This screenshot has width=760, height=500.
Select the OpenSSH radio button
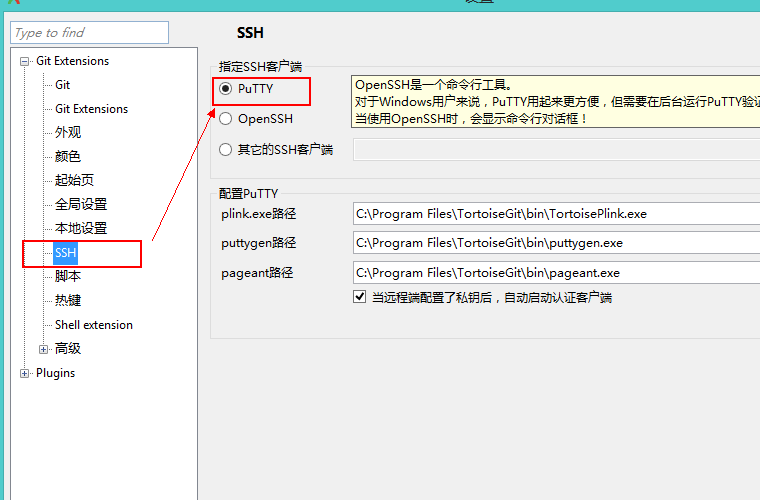click(x=226, y=119)
